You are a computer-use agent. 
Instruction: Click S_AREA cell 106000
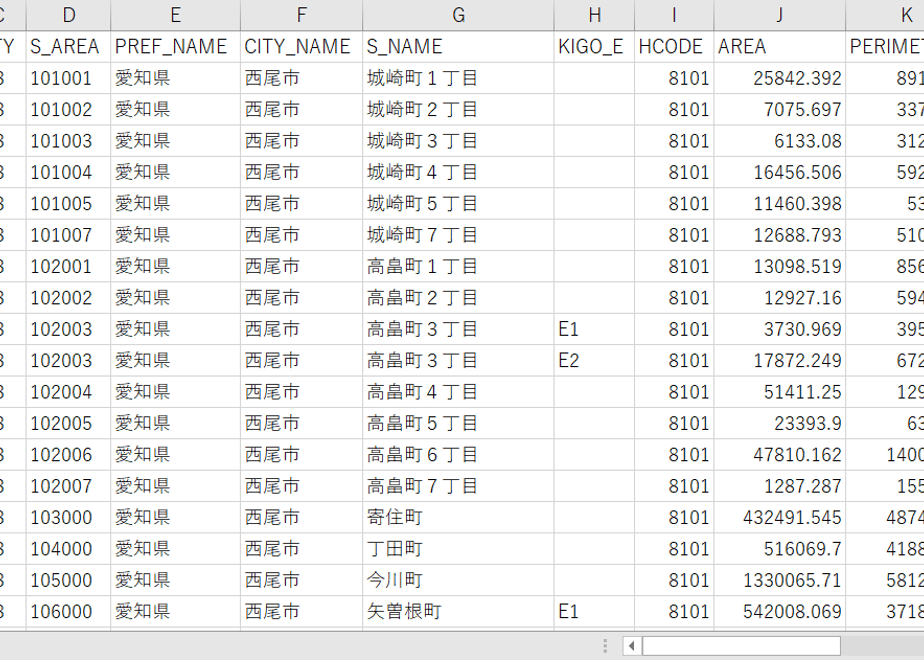[x=68, y=612]
